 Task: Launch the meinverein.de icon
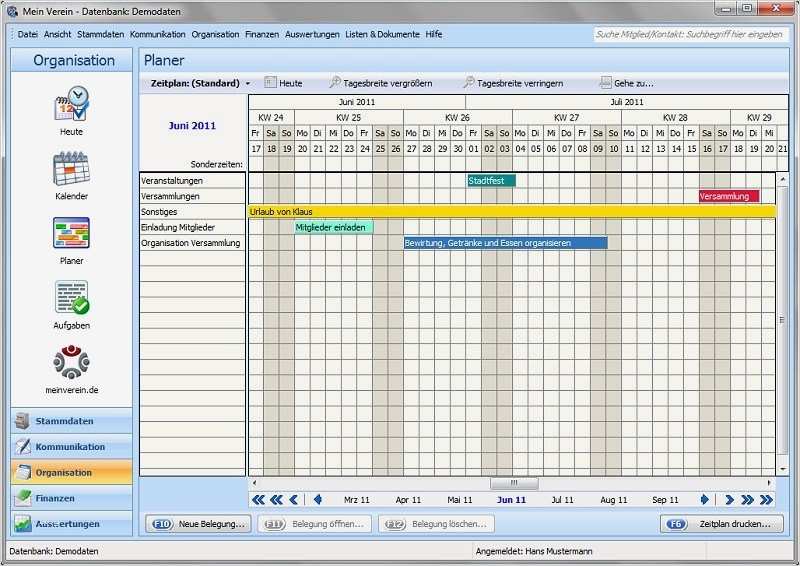click(x=71, y=362)
